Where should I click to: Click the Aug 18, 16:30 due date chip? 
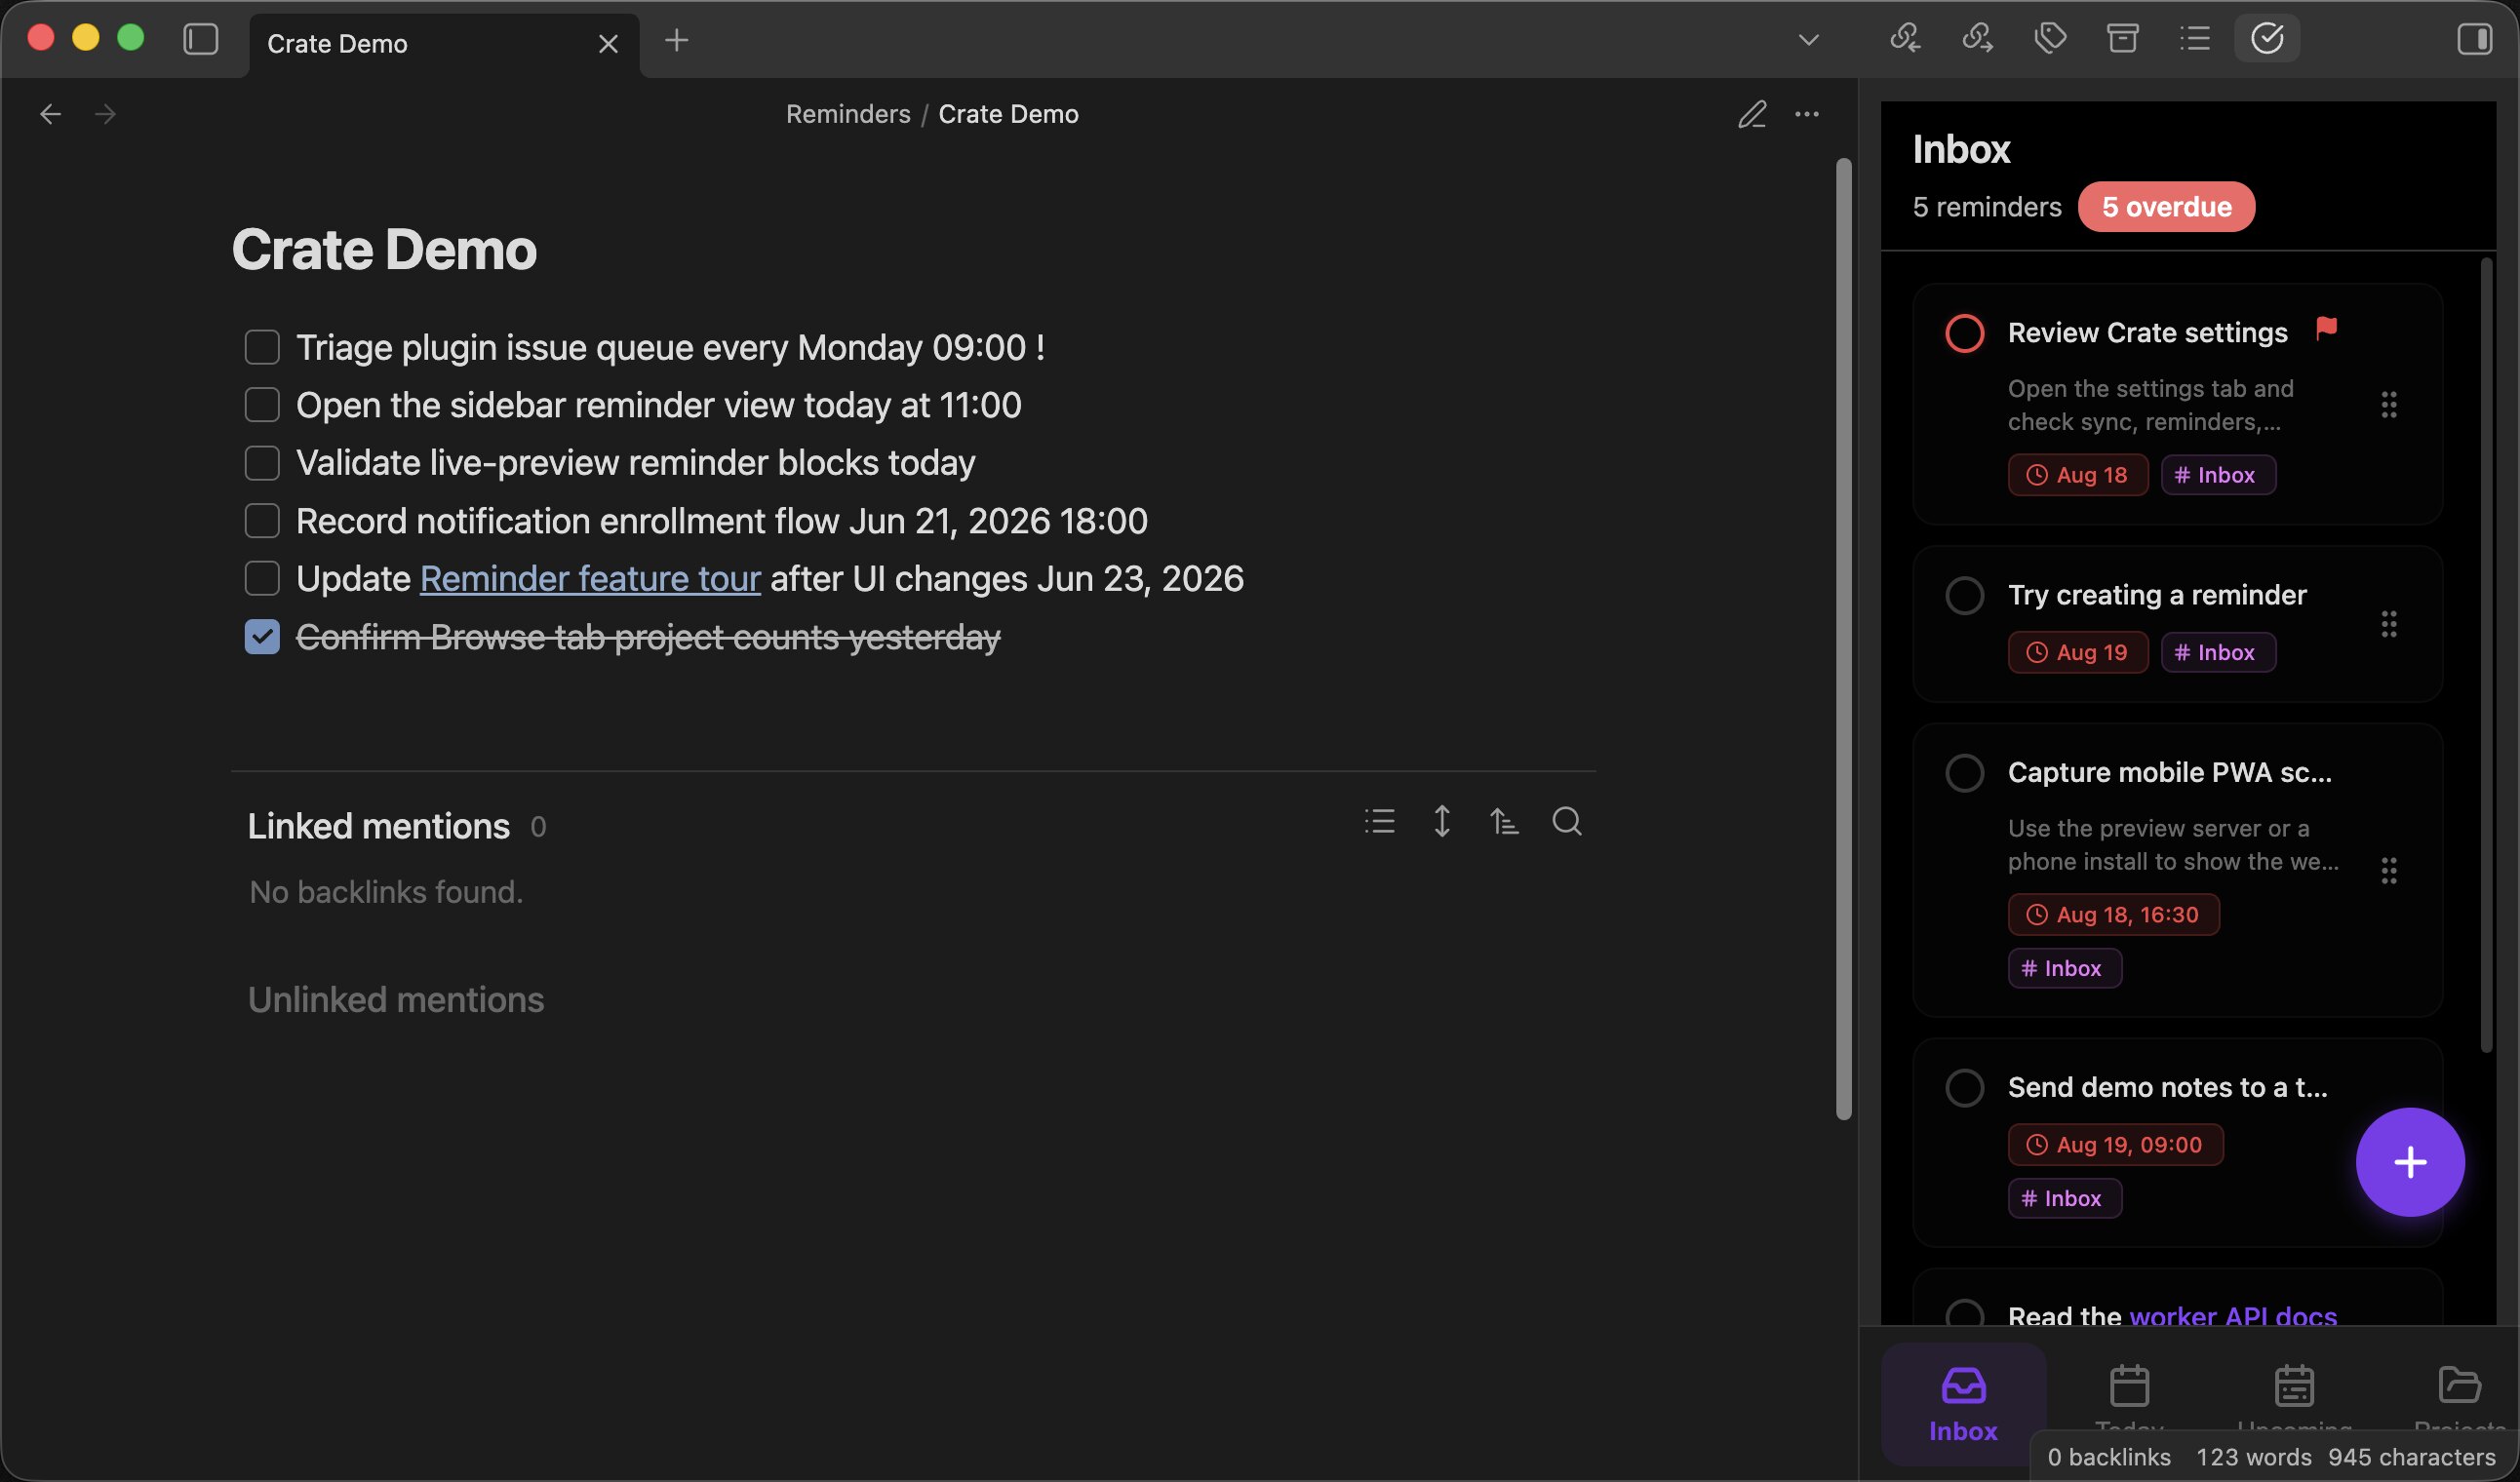pos(2113,914)
